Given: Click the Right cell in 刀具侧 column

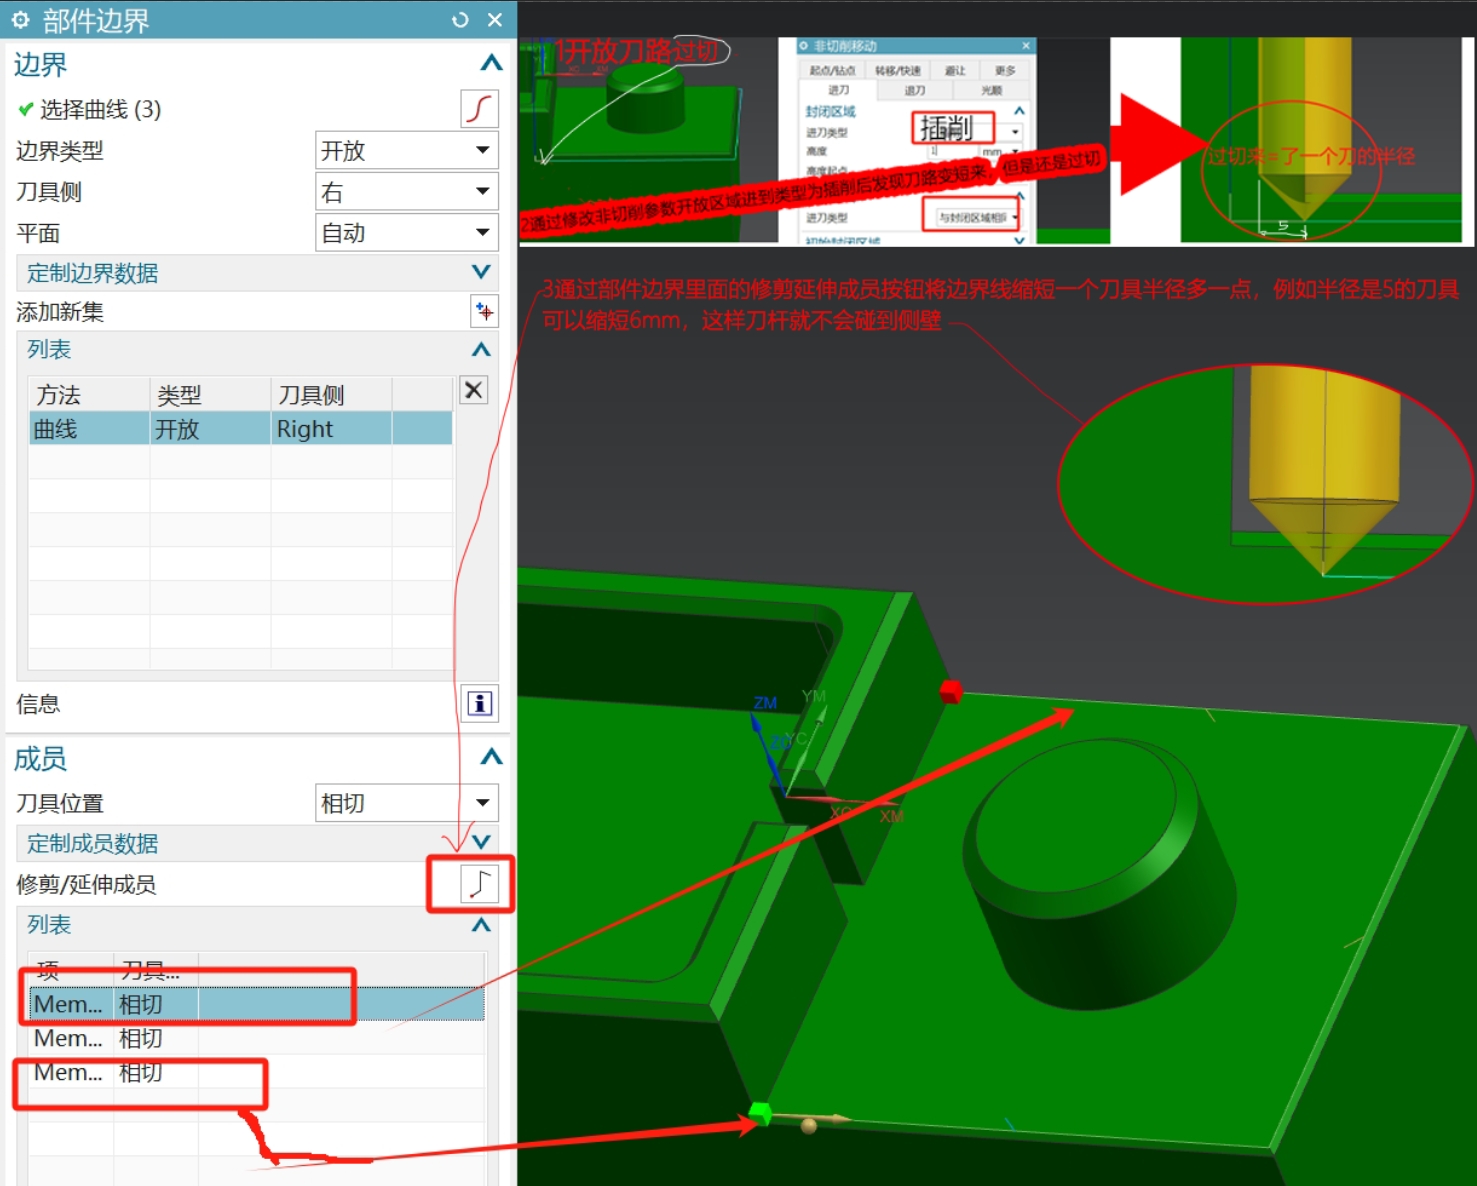Looking at the screenshot, I should click(x=331, y=429).
